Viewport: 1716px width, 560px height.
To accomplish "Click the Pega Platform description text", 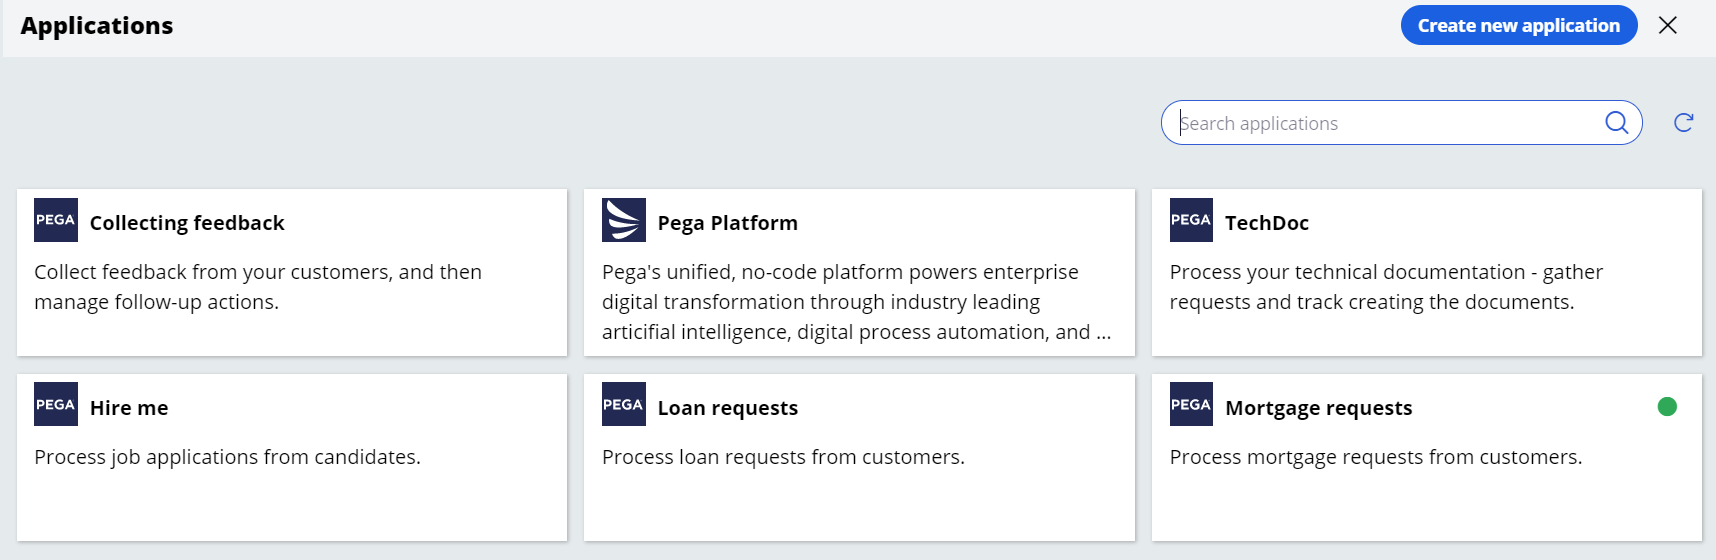I will pyautogui.click(x=857, y=302).
